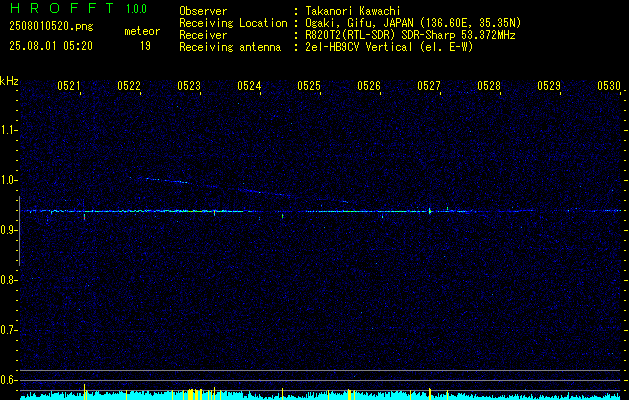Click the 0.8 kHz axis label
This screenshot has width=629, height=400.
(x=8, y=280)
